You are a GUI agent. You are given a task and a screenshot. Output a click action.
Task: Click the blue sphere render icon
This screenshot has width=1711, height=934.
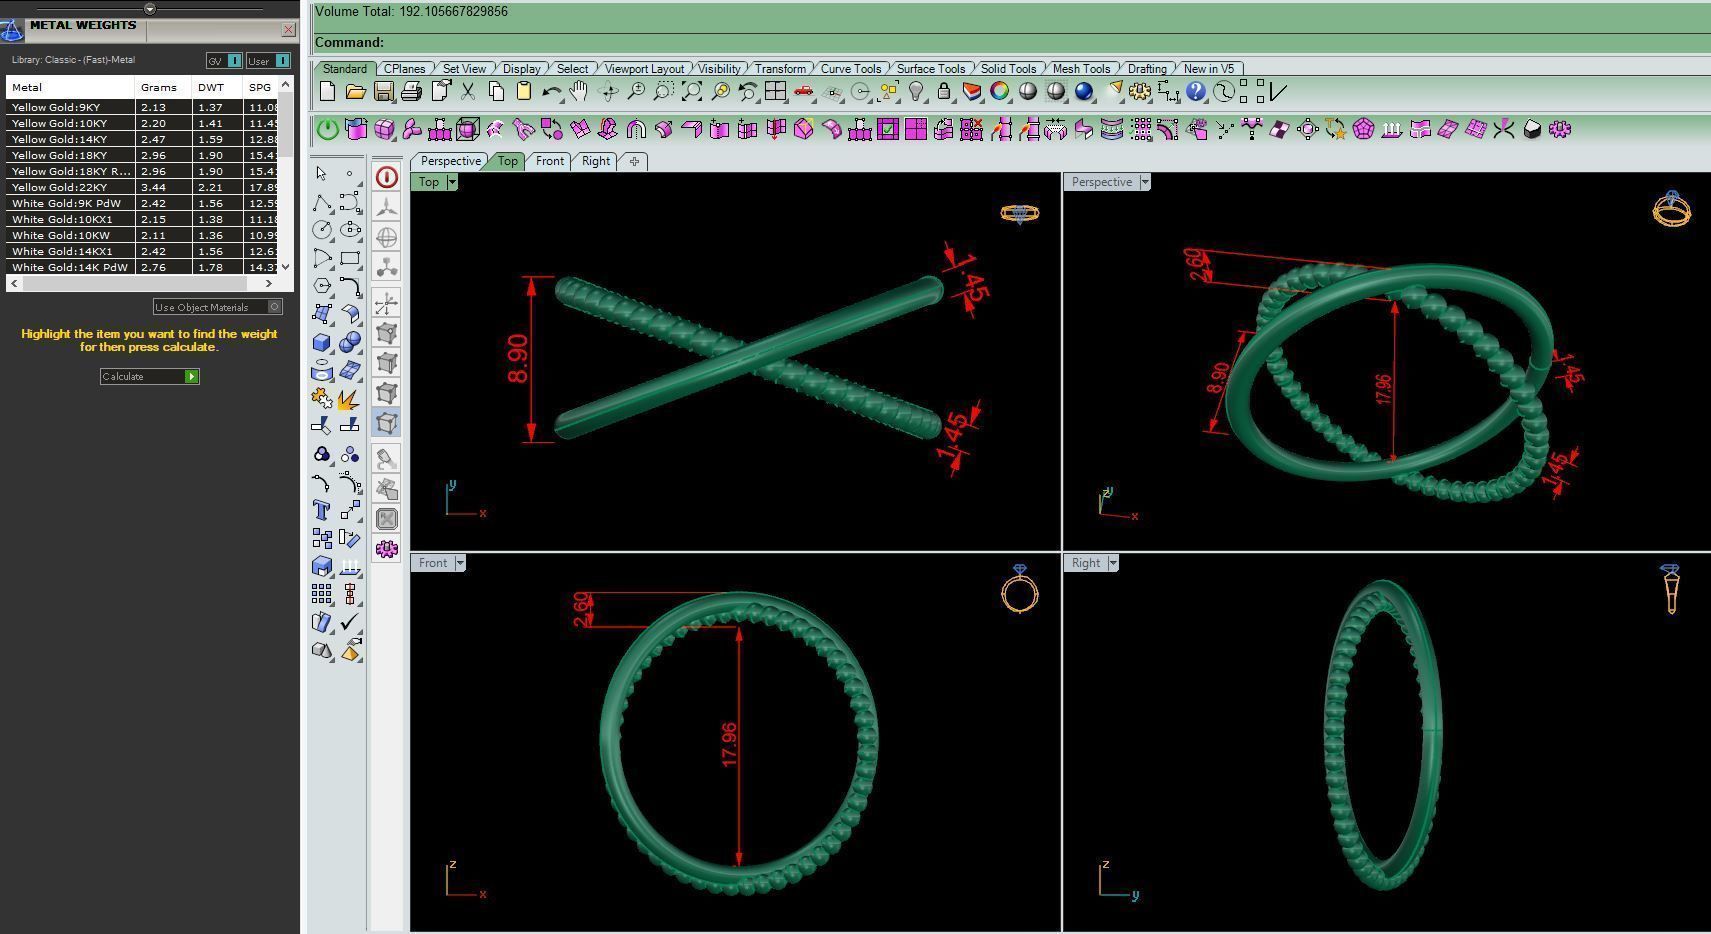pyautogui.click(x=1083, y=92)
